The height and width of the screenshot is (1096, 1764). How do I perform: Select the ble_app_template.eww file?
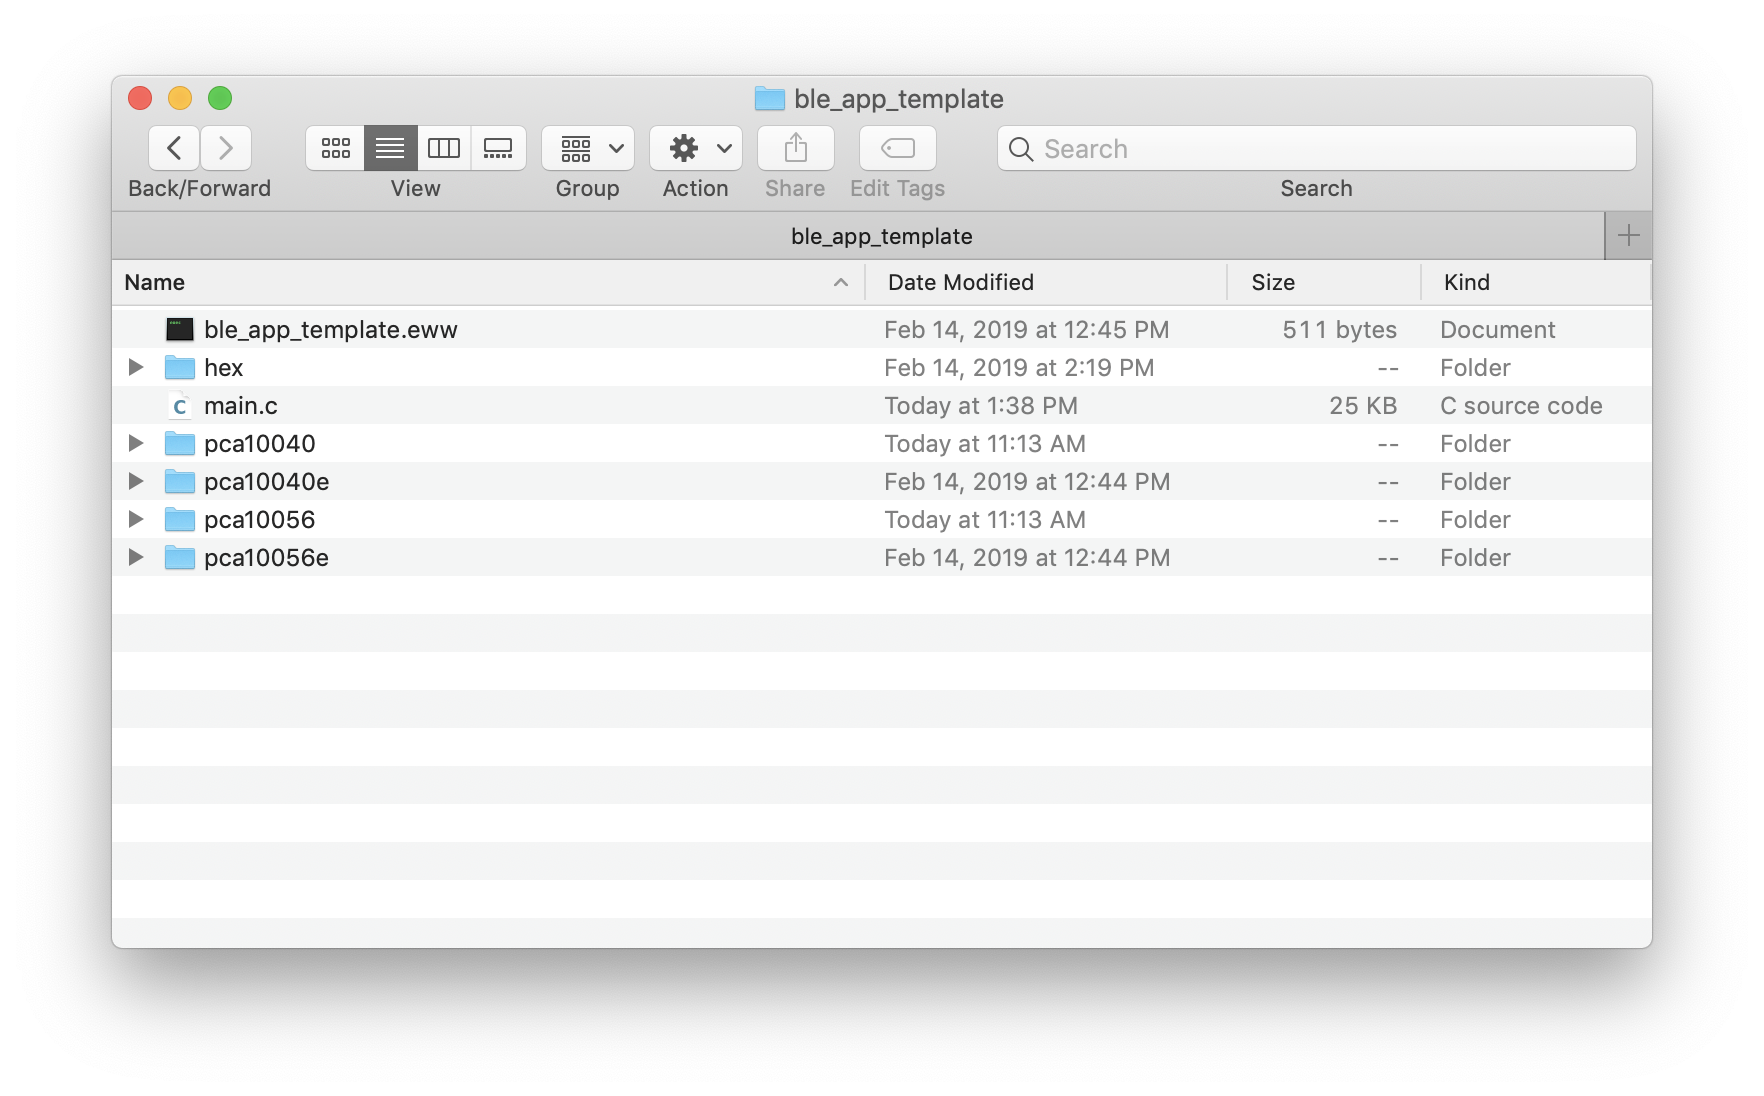330,330
